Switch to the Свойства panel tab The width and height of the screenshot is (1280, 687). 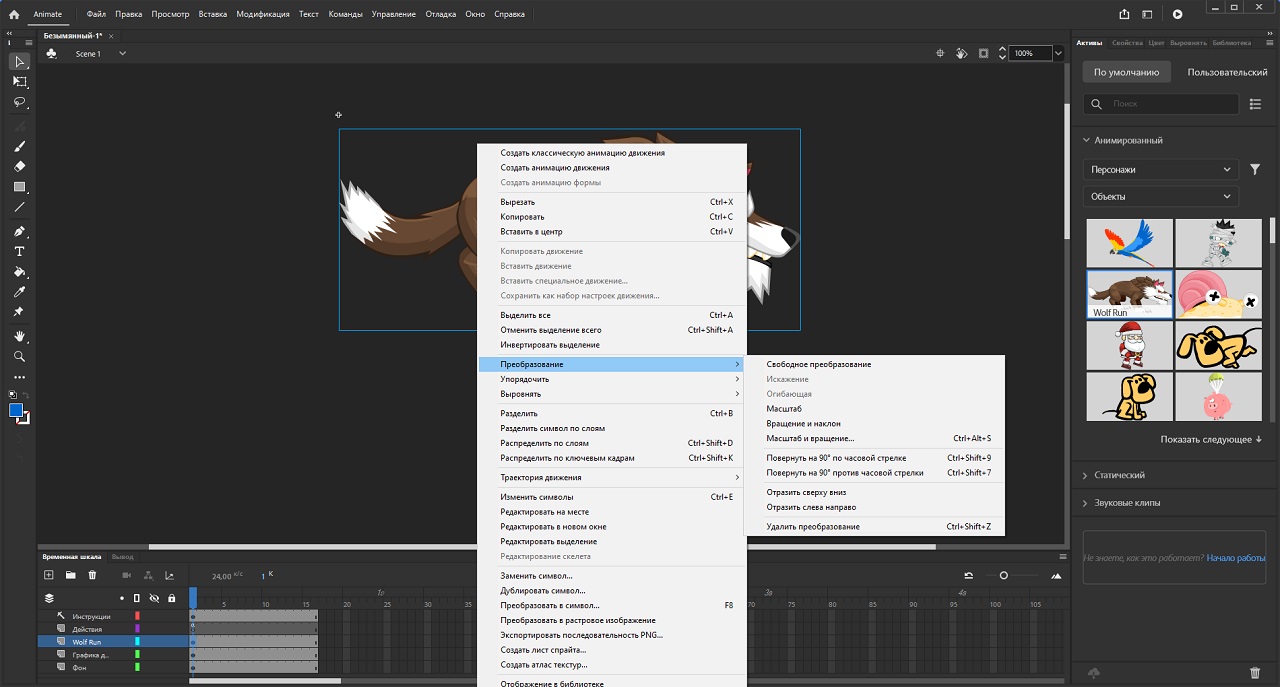[1126, 43]
